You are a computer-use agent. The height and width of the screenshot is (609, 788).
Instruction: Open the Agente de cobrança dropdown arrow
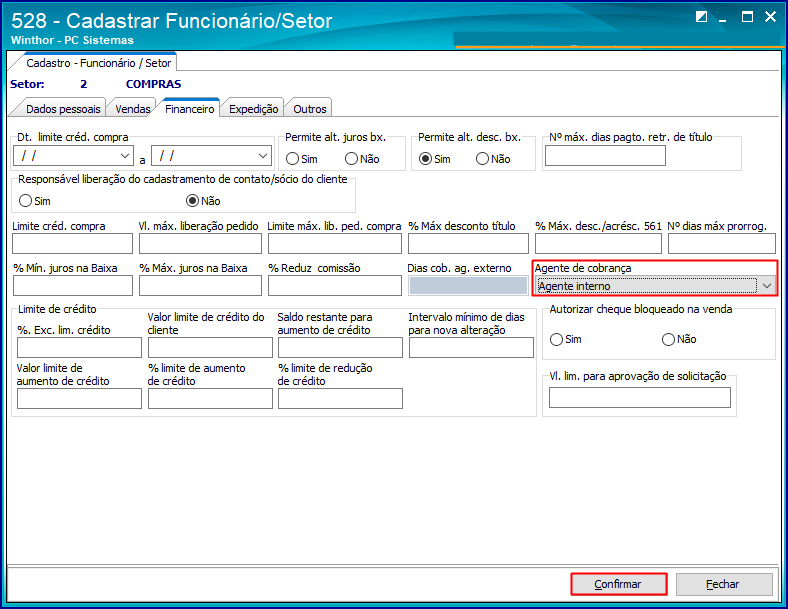(x=766, y=286)
